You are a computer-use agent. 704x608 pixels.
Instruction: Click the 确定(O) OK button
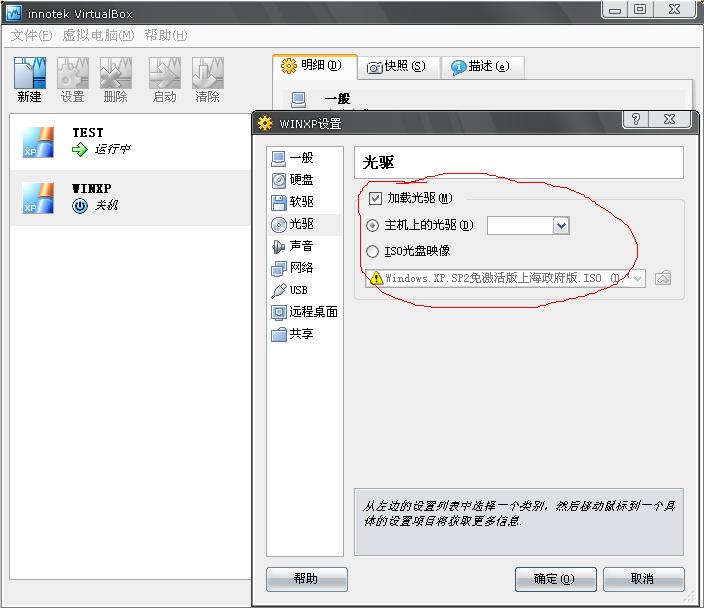555,579
